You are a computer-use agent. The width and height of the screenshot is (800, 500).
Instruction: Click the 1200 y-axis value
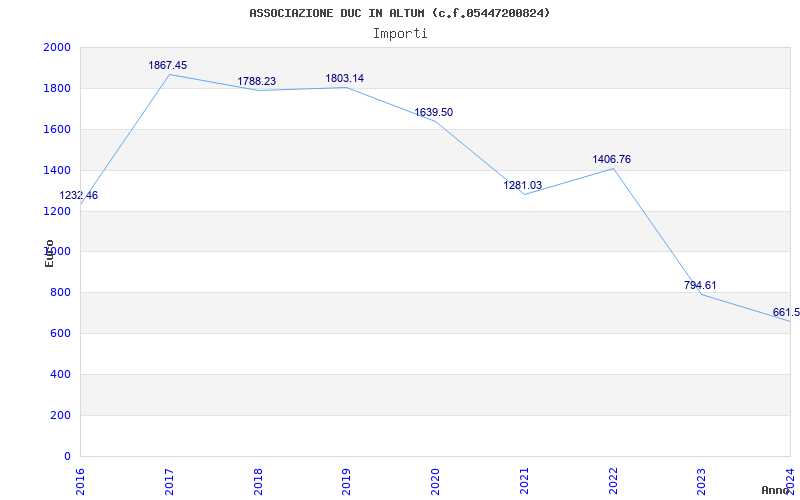[57, 211]
